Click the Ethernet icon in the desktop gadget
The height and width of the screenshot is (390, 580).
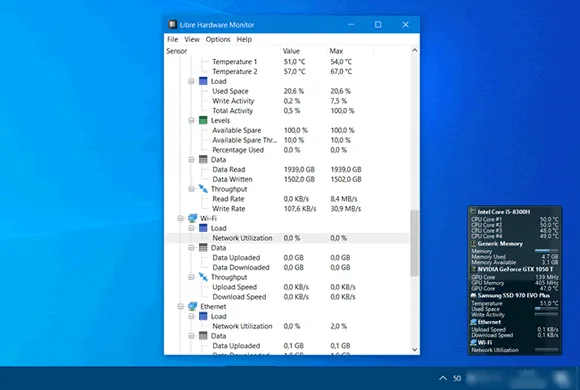[x=473, y=322]
